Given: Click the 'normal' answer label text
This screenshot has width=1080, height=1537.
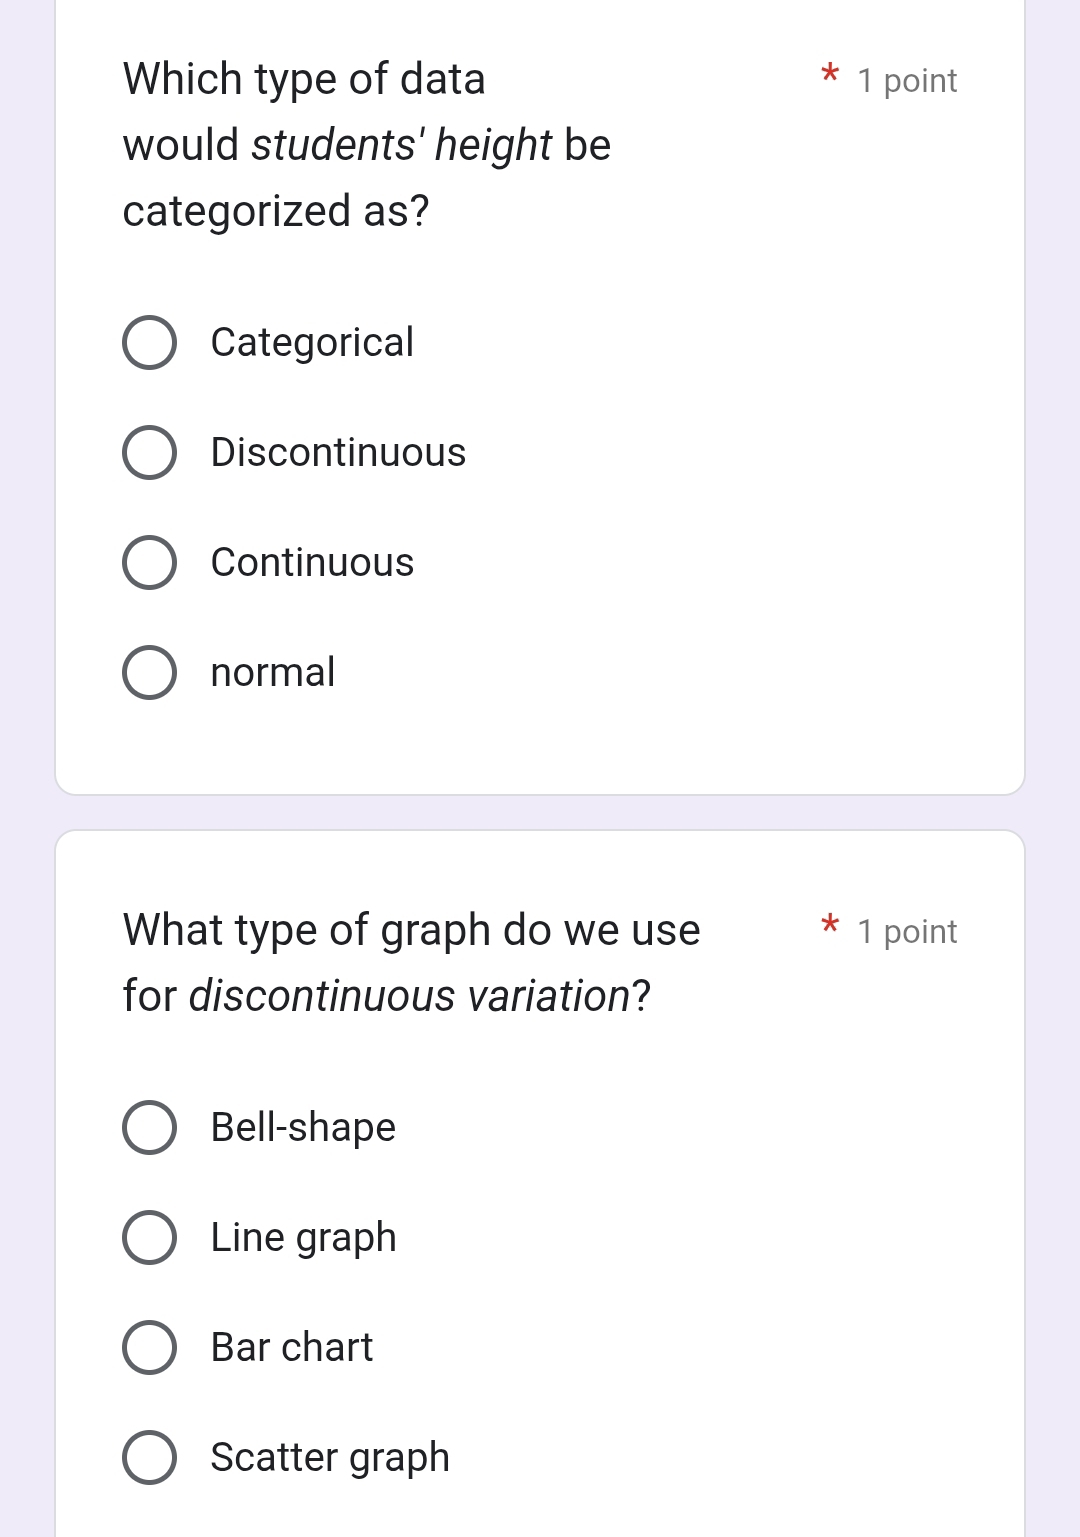Looking at the screenshot, I should coord(273,673).
